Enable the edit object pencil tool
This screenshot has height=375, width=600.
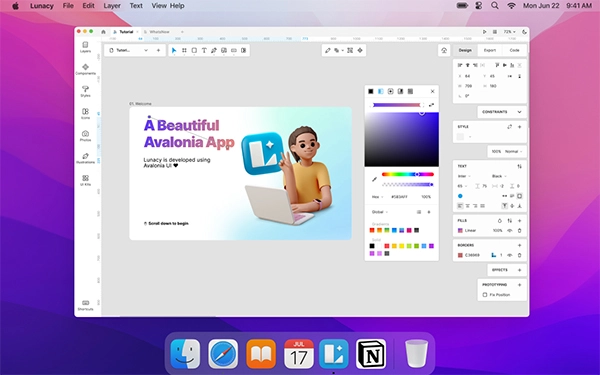pyautogui.click(x=328, y=50)
